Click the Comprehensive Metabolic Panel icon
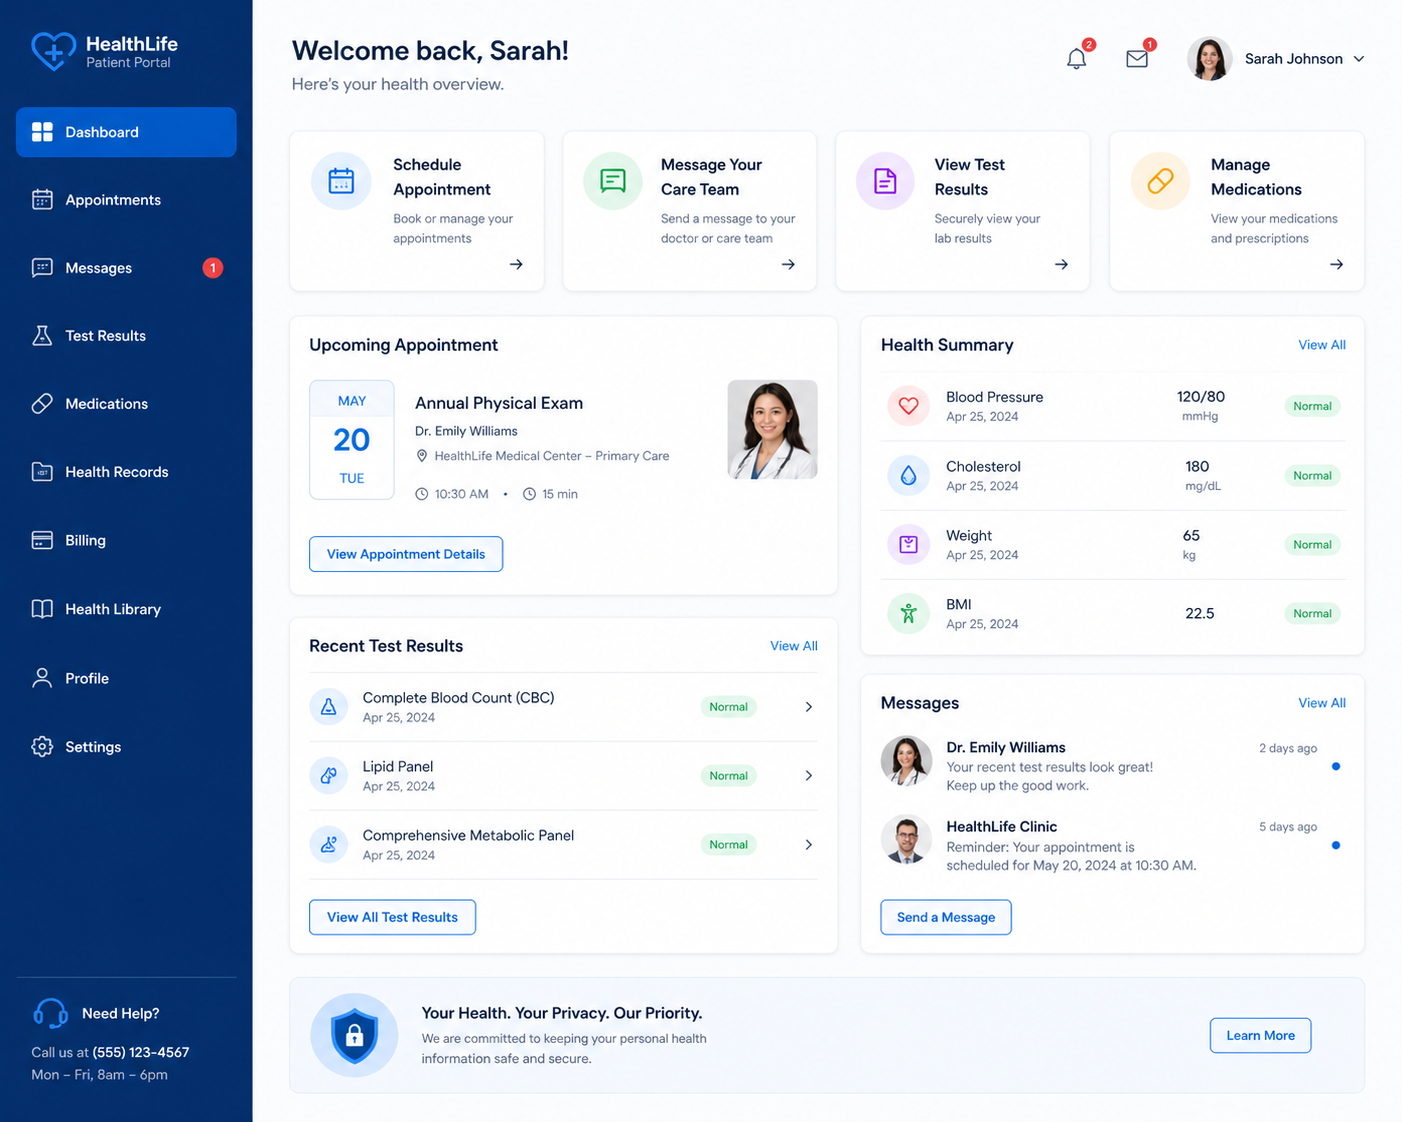The image size is (1402, 1122). point(328,844)
